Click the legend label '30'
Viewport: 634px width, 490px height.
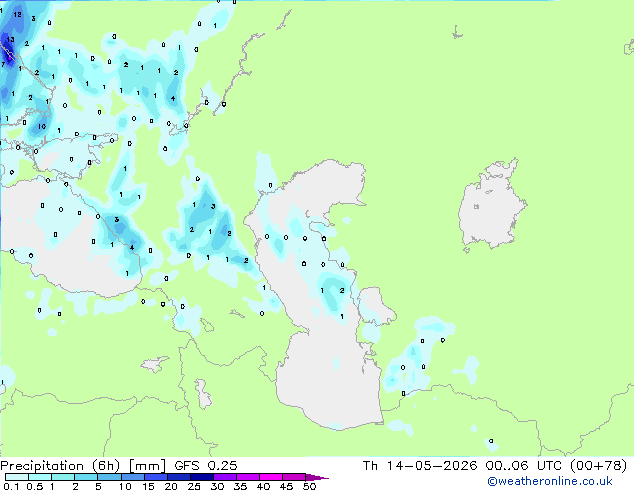click(217, 486)
